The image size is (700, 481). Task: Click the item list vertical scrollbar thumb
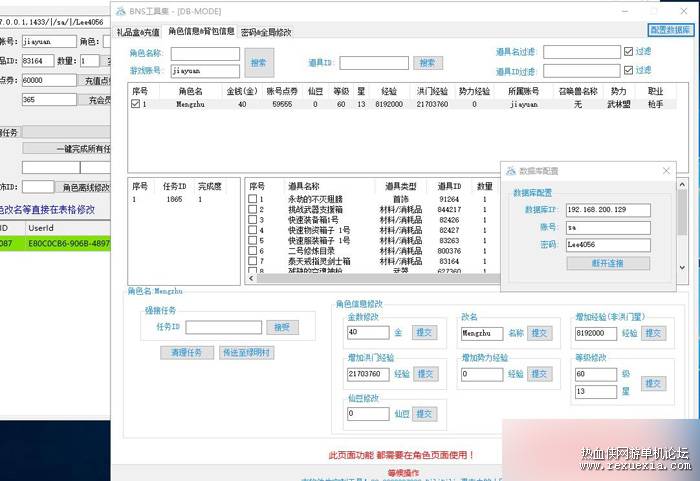pyautogui.click(x=682, y=212)
